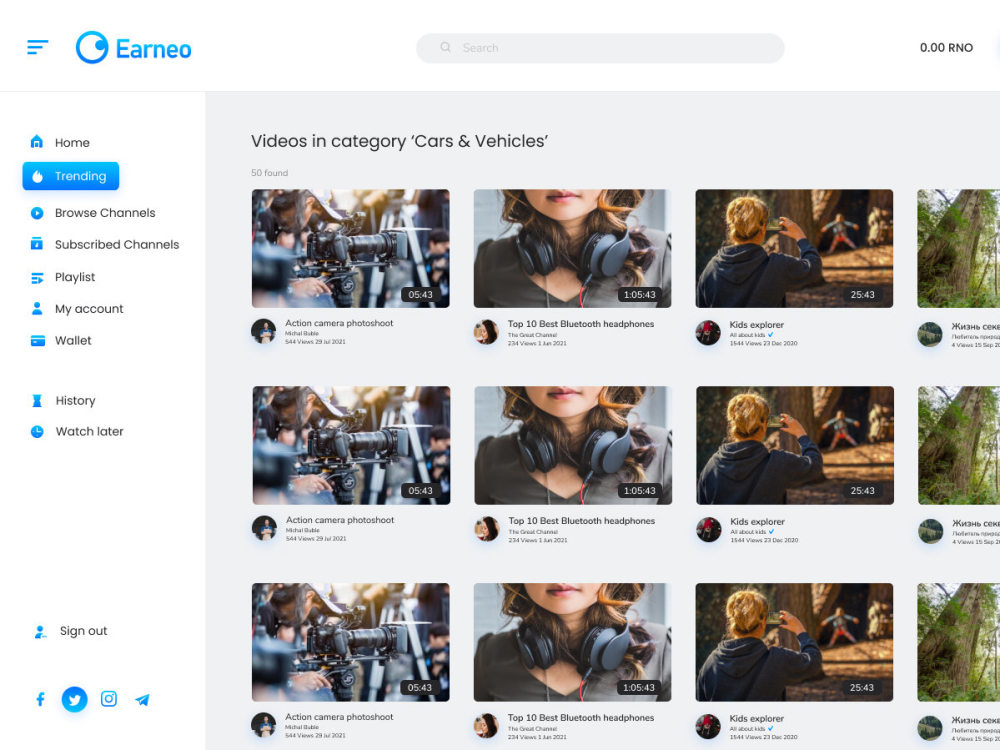Click bottom row 'Top 10 Best Bluetooth headphones' title
This screenshot has width=1000, height=750.
(581, 717)
